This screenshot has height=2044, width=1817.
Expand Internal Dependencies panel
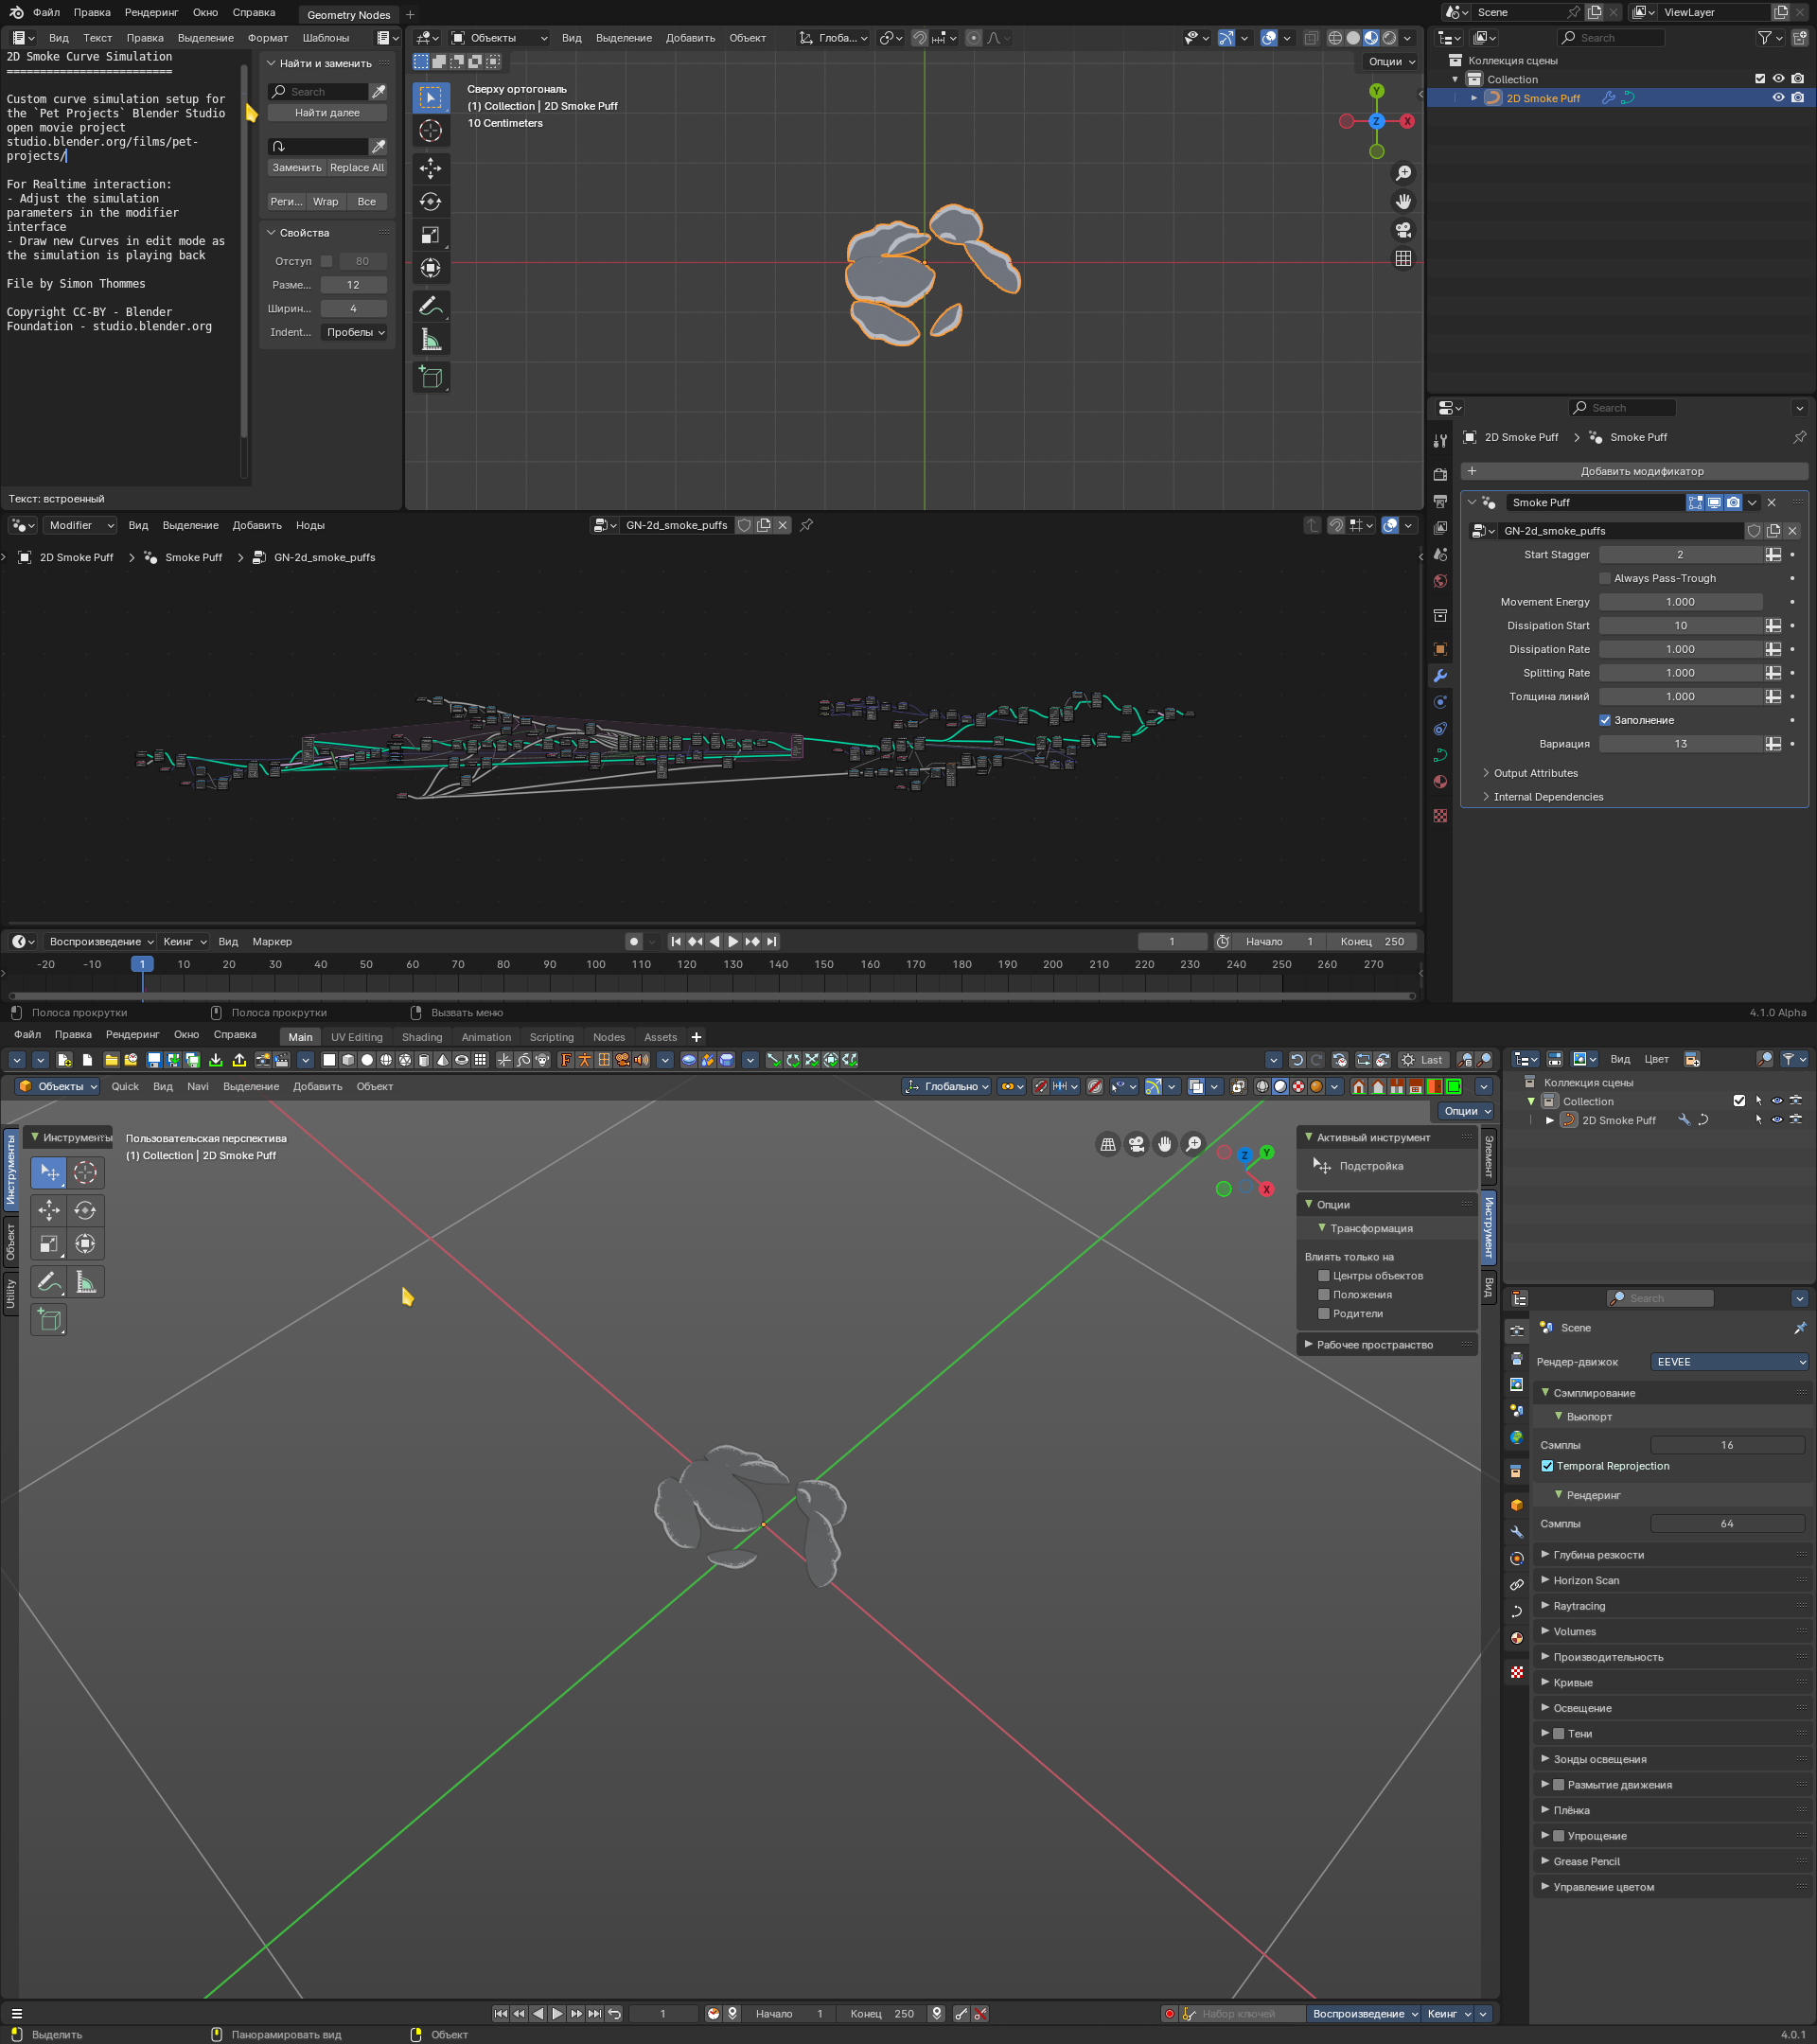point(1548,797)
